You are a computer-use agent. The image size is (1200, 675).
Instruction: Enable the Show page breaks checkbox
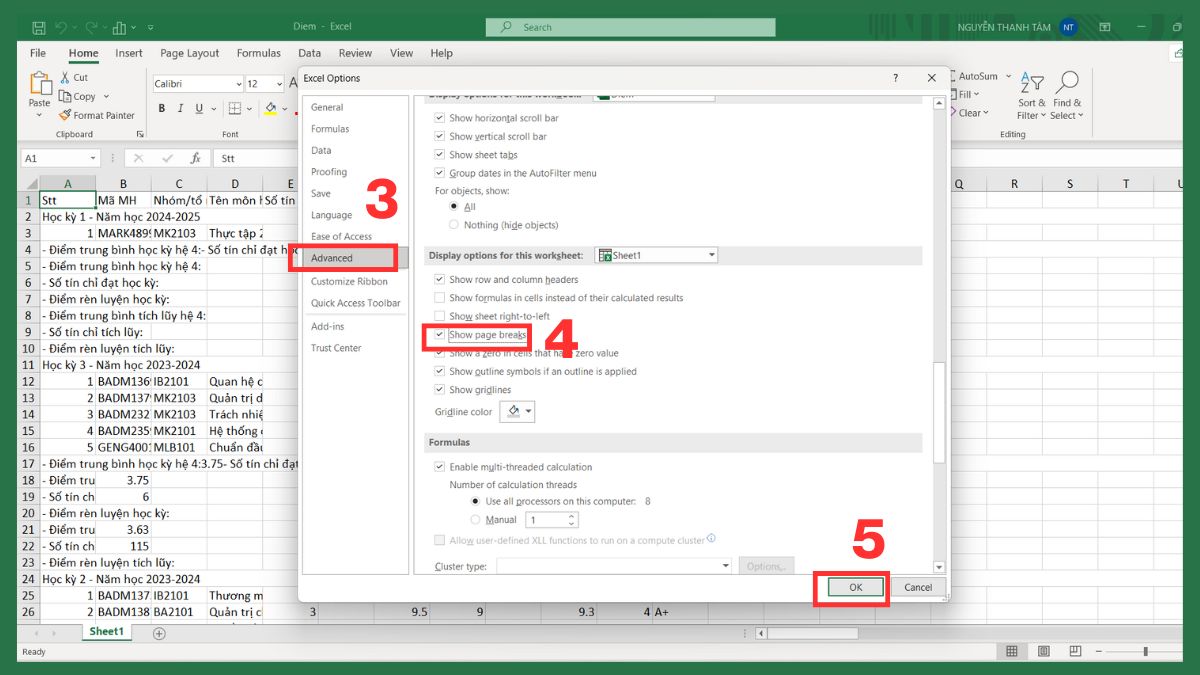pyautogui.click(x=438, y=336)
